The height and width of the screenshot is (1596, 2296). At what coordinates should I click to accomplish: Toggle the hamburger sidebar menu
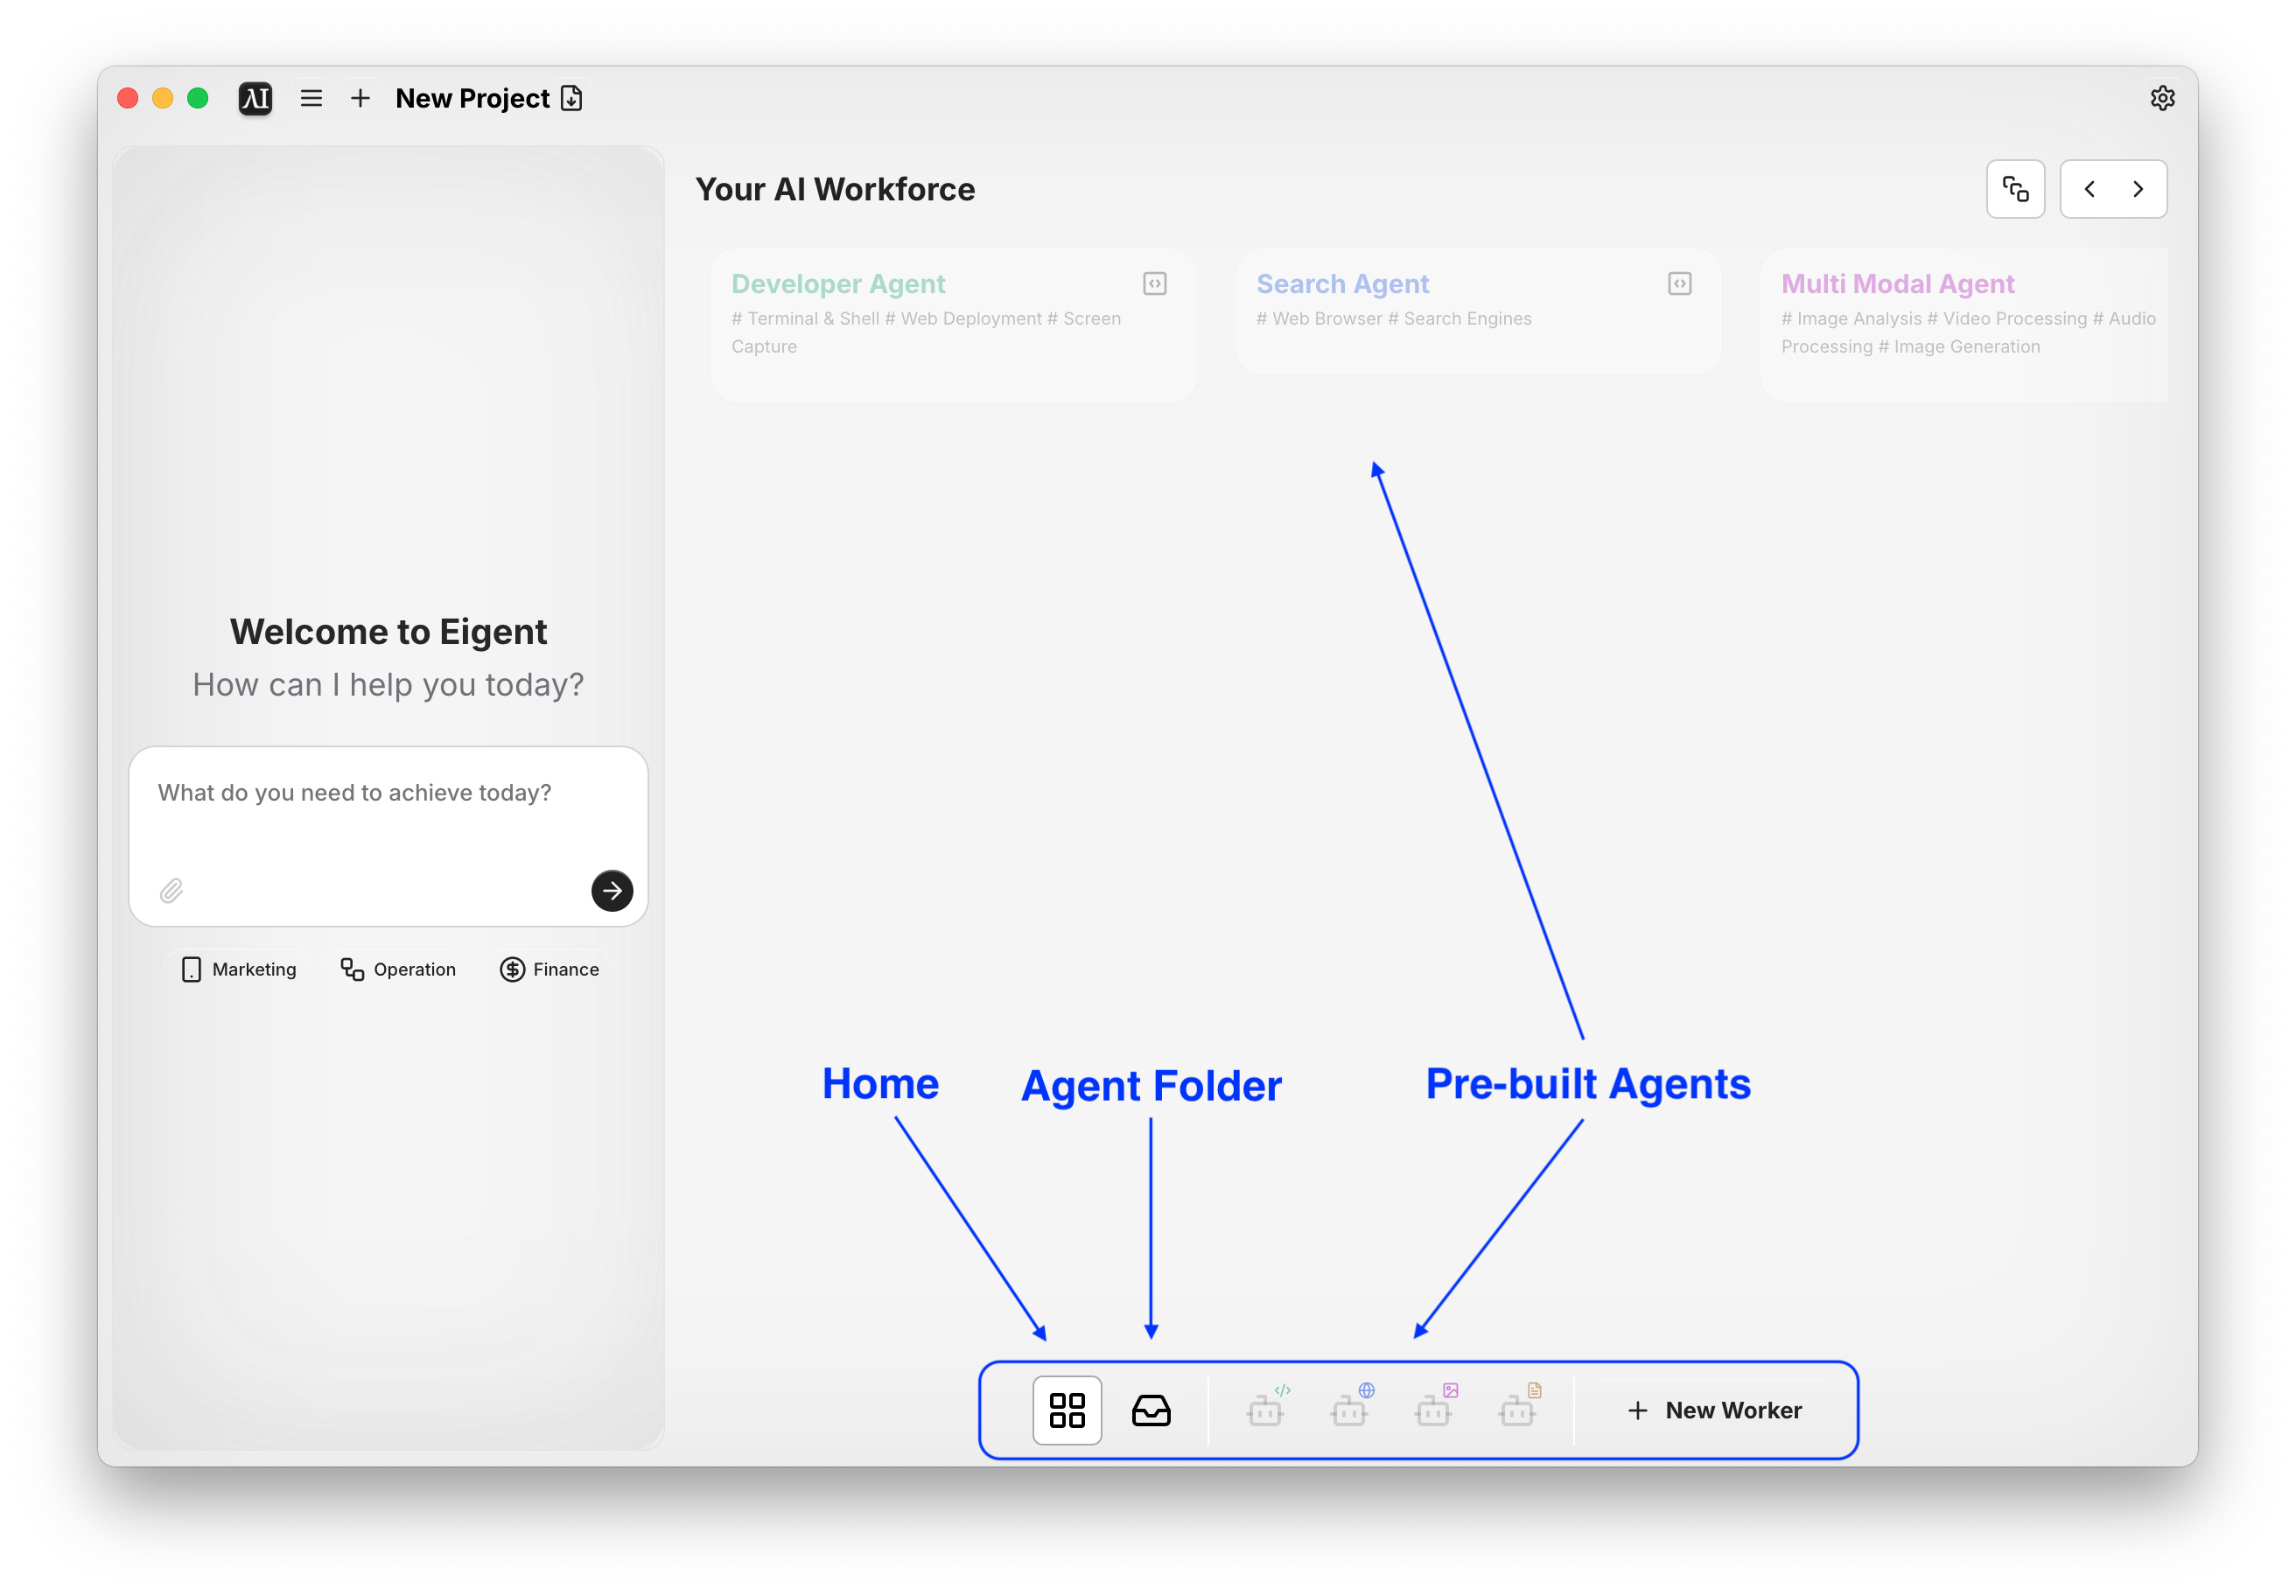pos(311,98)
